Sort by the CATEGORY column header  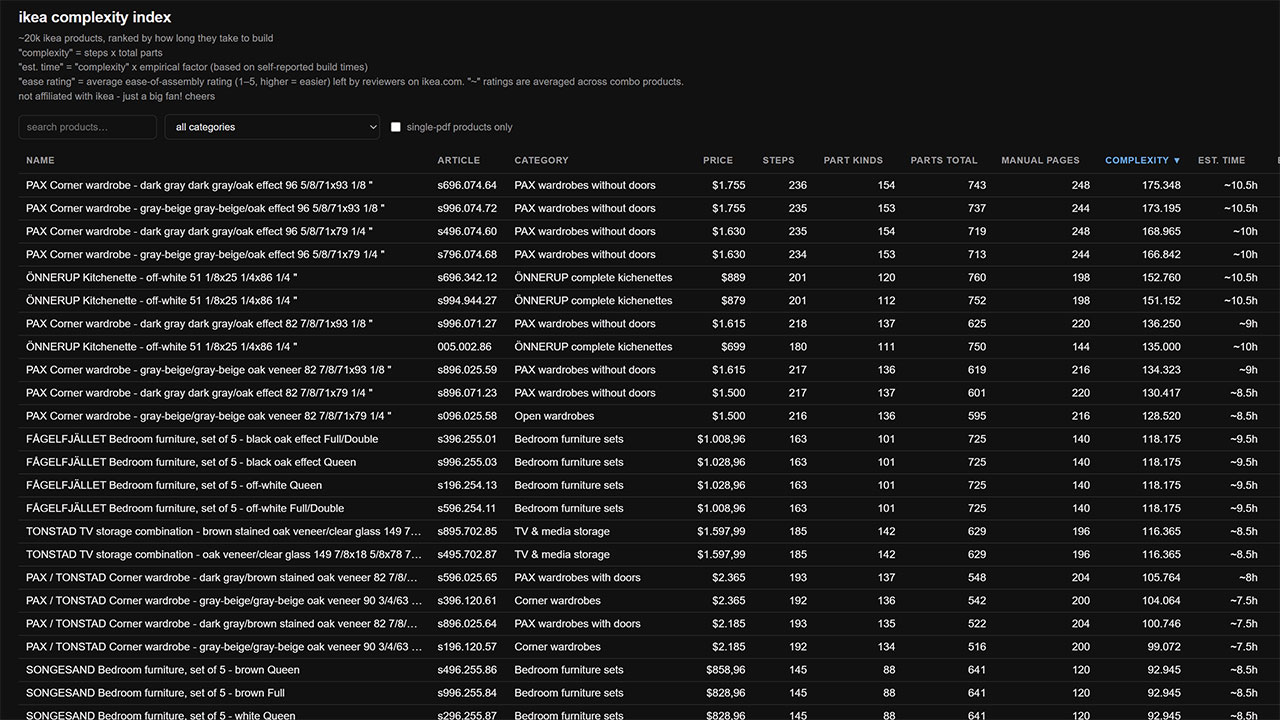541,160
